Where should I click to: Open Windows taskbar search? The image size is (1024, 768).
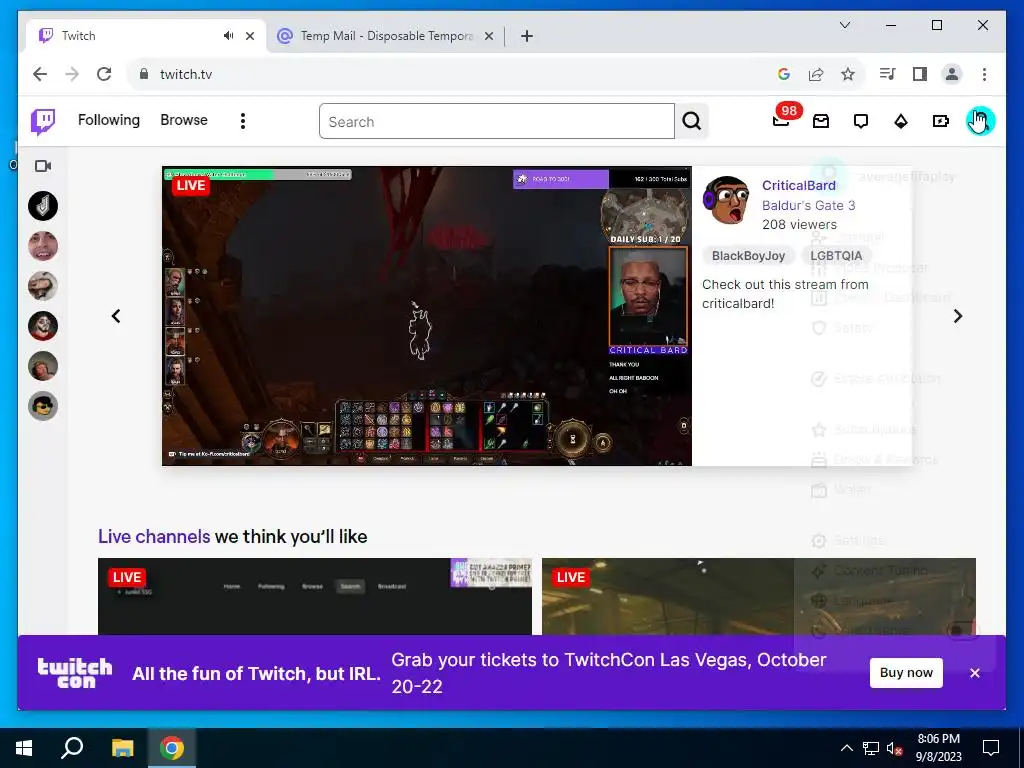coord(72,748)
